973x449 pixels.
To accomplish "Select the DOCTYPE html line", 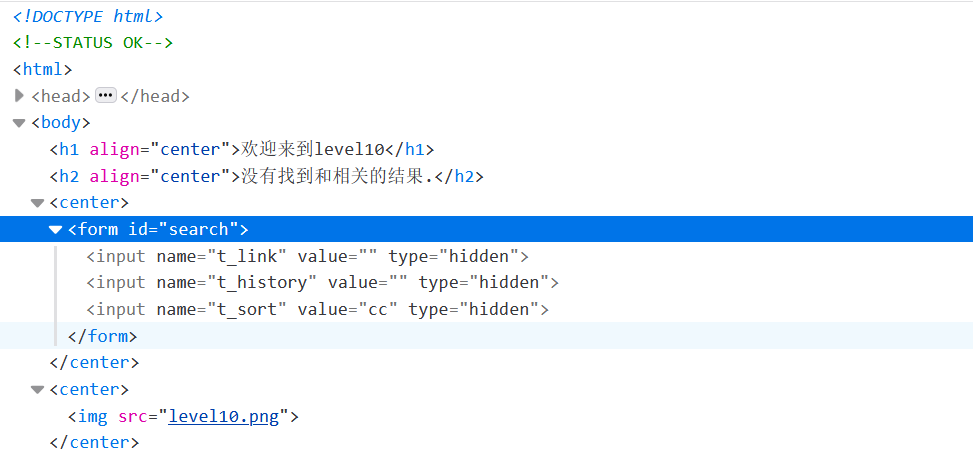I will [x=88, y=16].
